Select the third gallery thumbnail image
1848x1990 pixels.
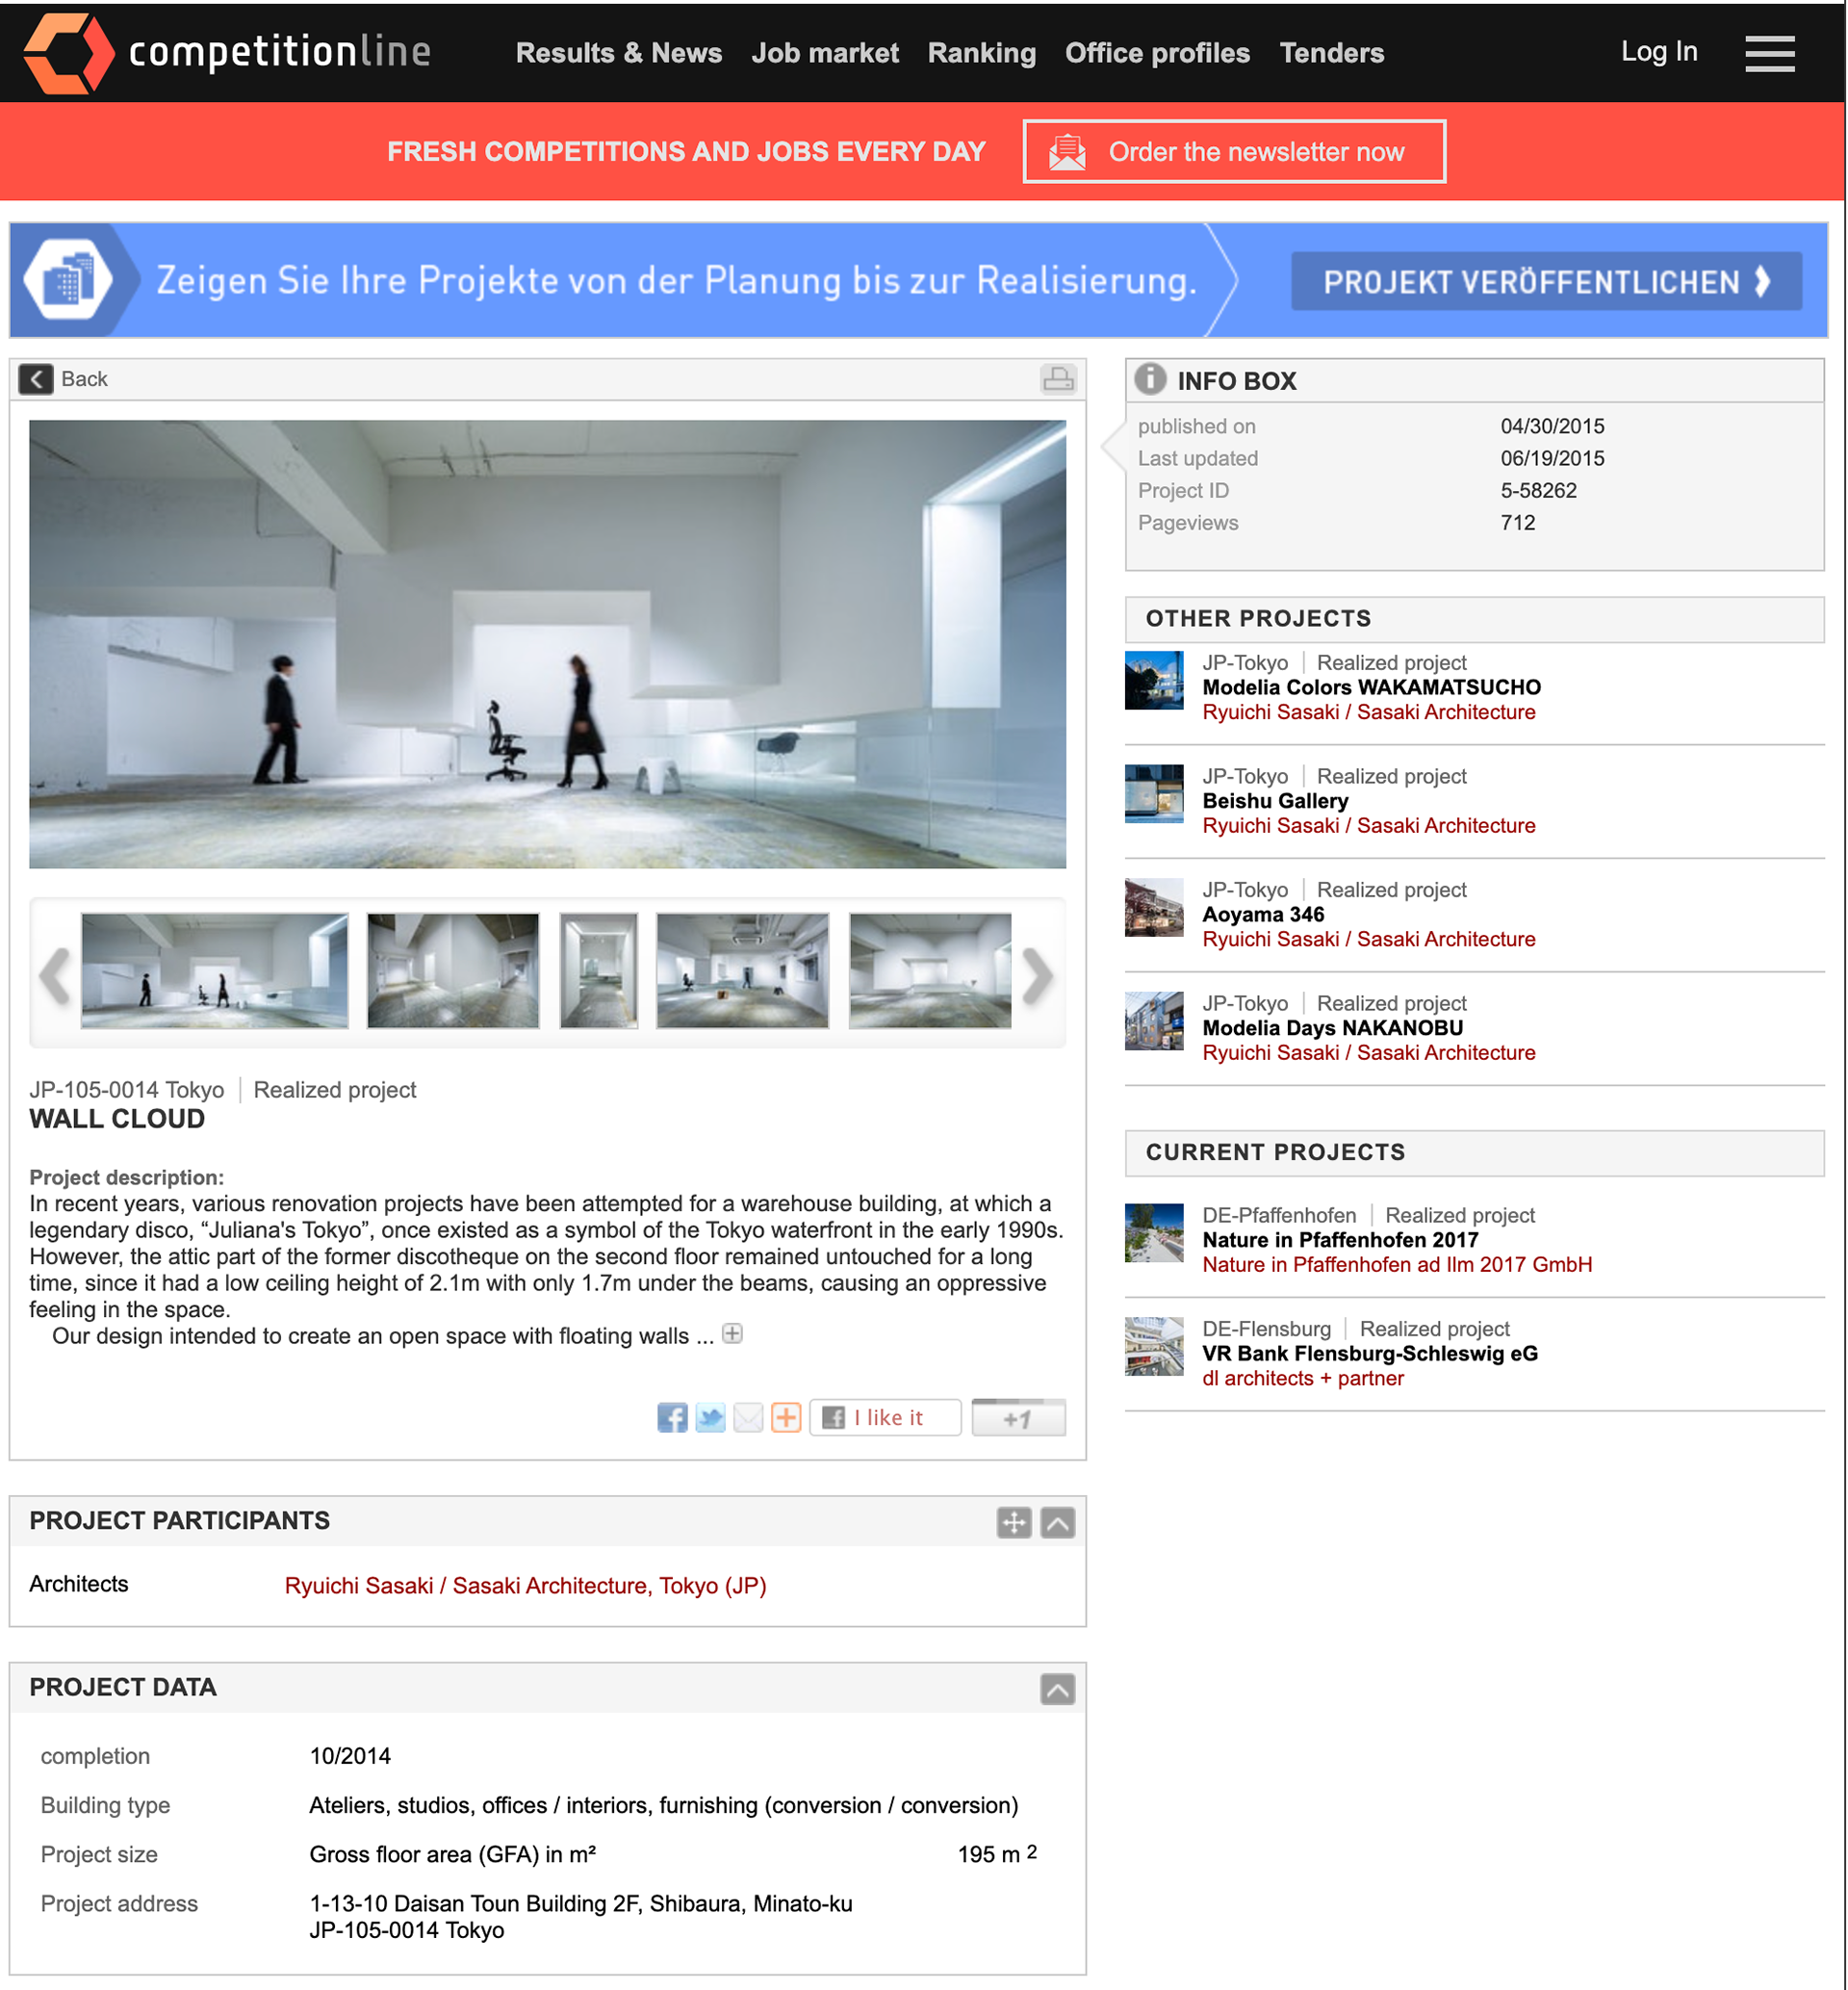coord(598,970)
